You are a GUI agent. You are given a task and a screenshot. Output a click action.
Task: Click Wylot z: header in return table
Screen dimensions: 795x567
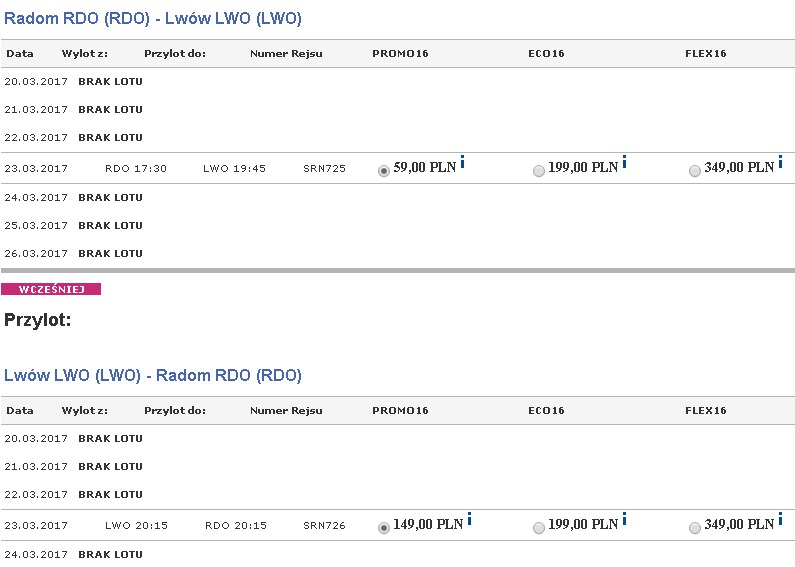click(85, 411)
